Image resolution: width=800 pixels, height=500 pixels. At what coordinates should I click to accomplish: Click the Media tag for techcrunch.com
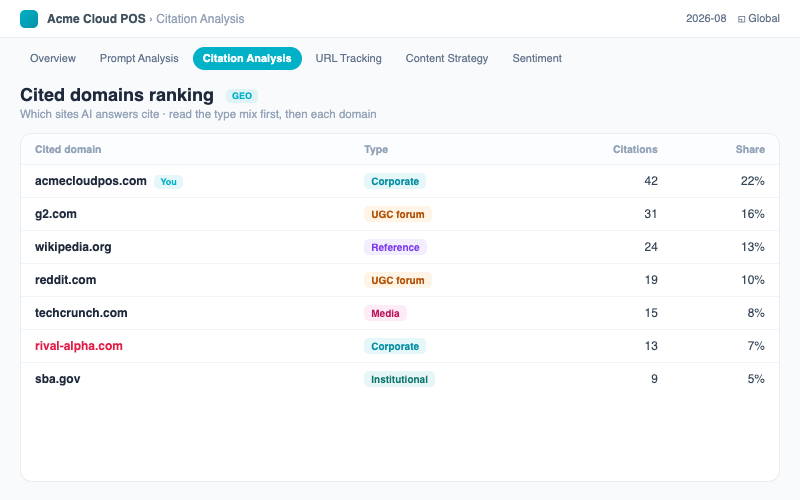tap(385, 313)
